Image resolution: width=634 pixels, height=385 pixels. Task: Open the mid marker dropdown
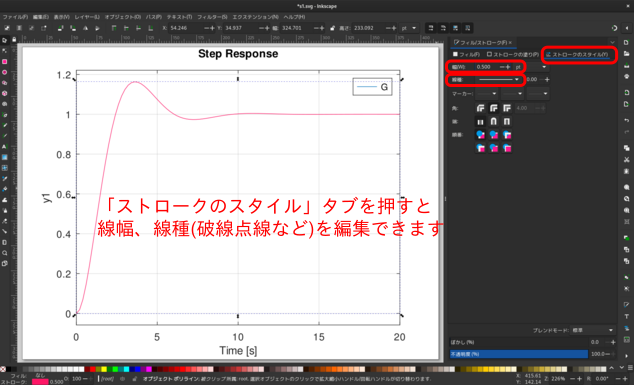point(512,94)
